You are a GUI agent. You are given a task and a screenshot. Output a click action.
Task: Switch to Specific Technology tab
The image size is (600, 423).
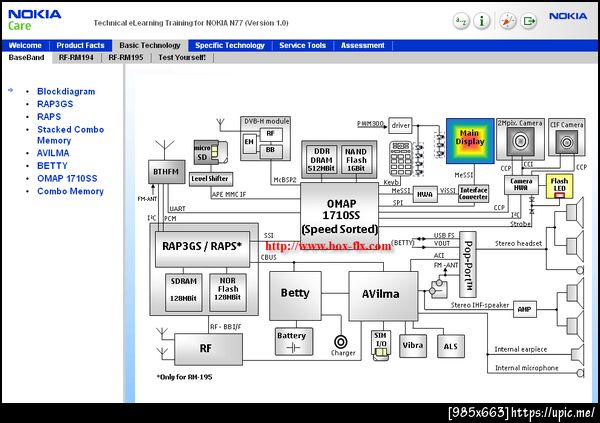click(x=230, y=46)
